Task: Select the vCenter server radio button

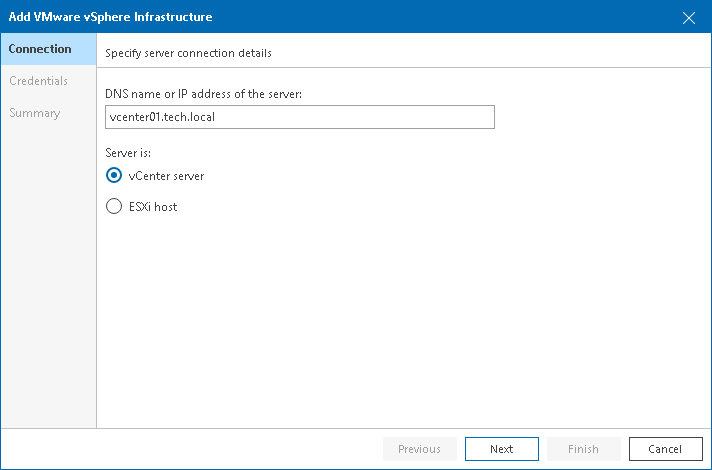Action: pyautogui.click(x=114, y=176)
